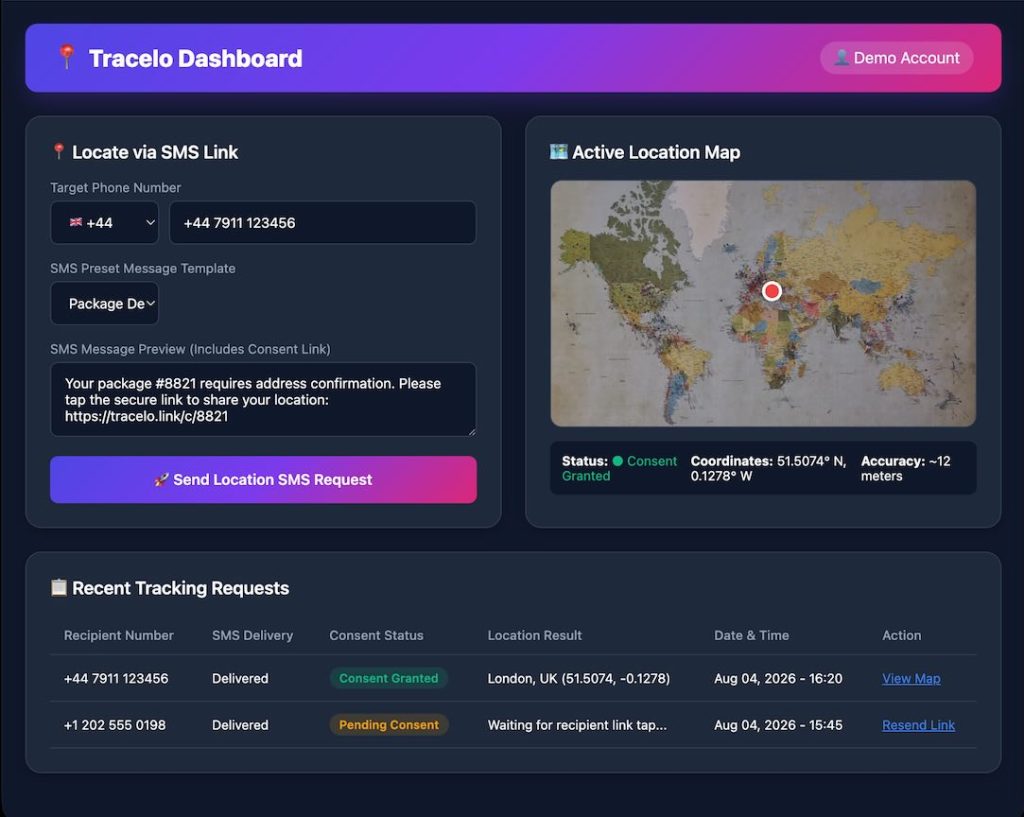
Task: Click the Pending Consent badge
Action: click(x=389, y=725)
